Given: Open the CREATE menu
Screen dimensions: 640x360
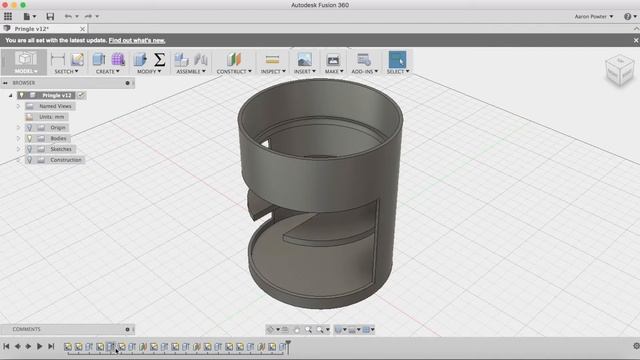Looking at the screenshot, I should point(108,71).
